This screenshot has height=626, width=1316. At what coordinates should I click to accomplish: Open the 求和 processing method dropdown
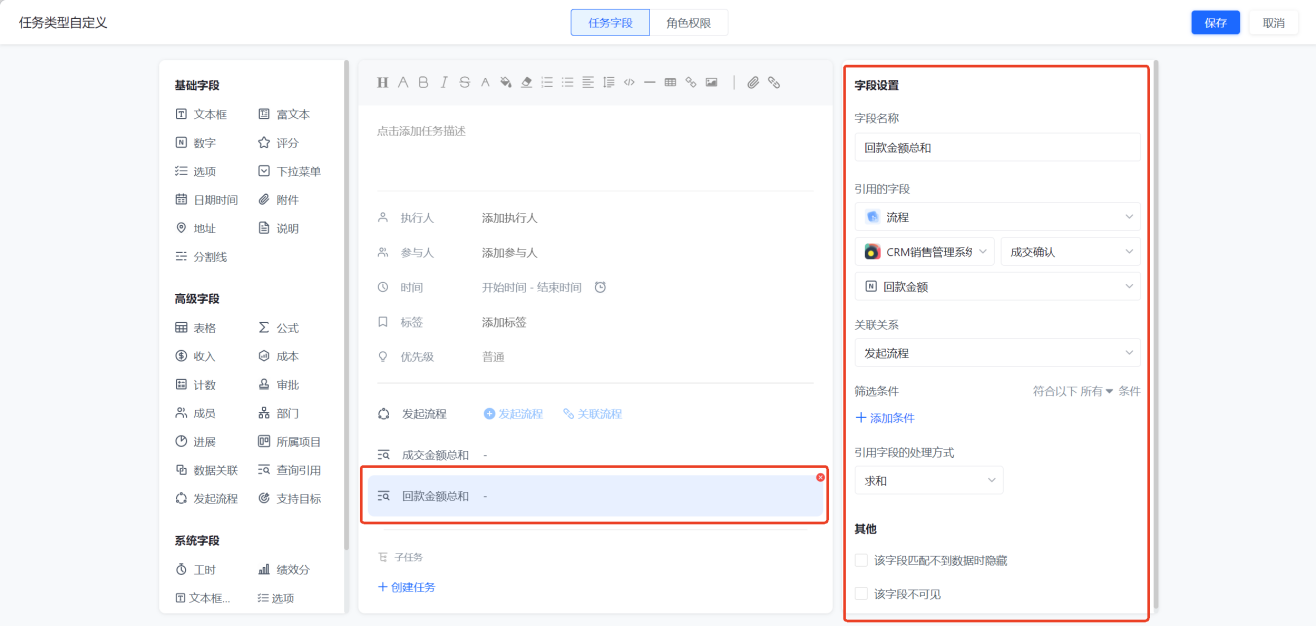point(929,481)
